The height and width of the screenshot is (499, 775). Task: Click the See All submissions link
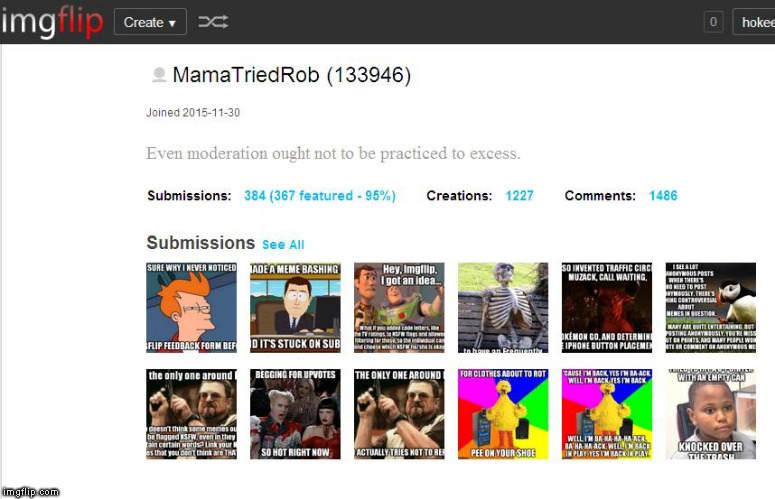(283, 245)
